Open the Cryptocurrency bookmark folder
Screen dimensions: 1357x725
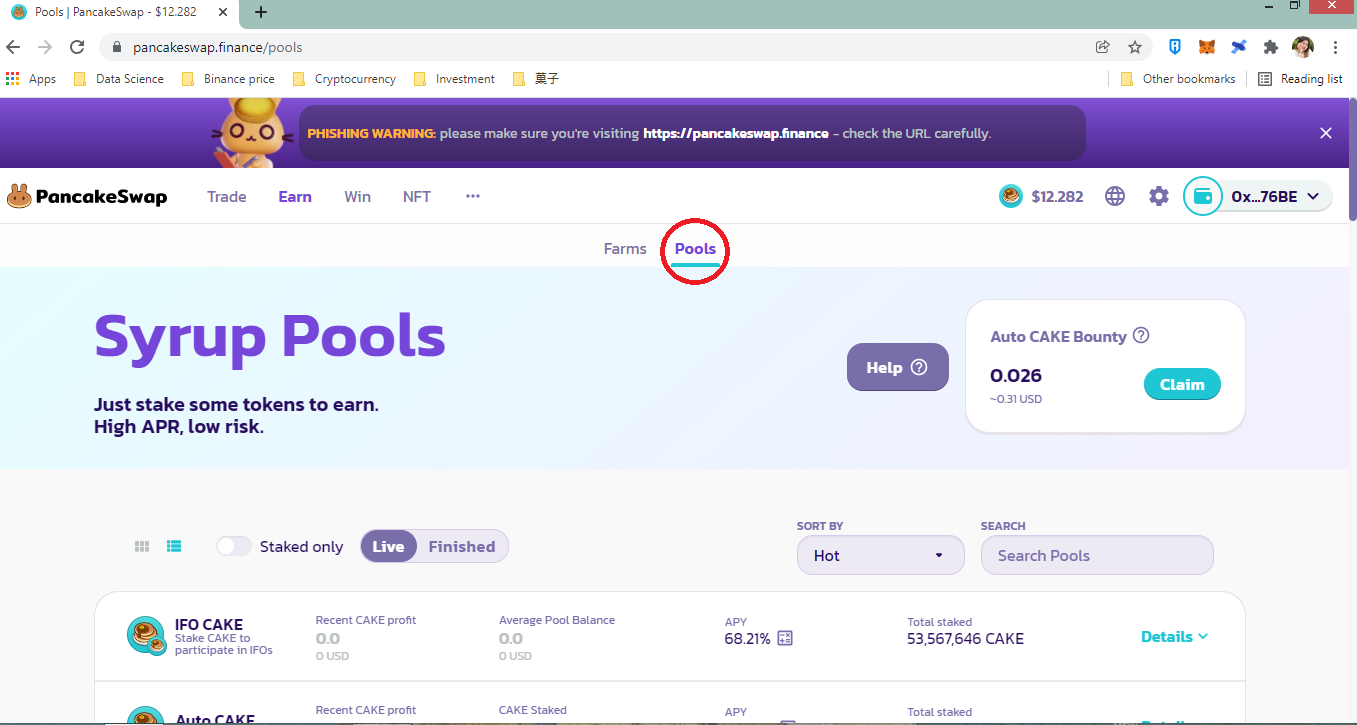tap(344, 79)
